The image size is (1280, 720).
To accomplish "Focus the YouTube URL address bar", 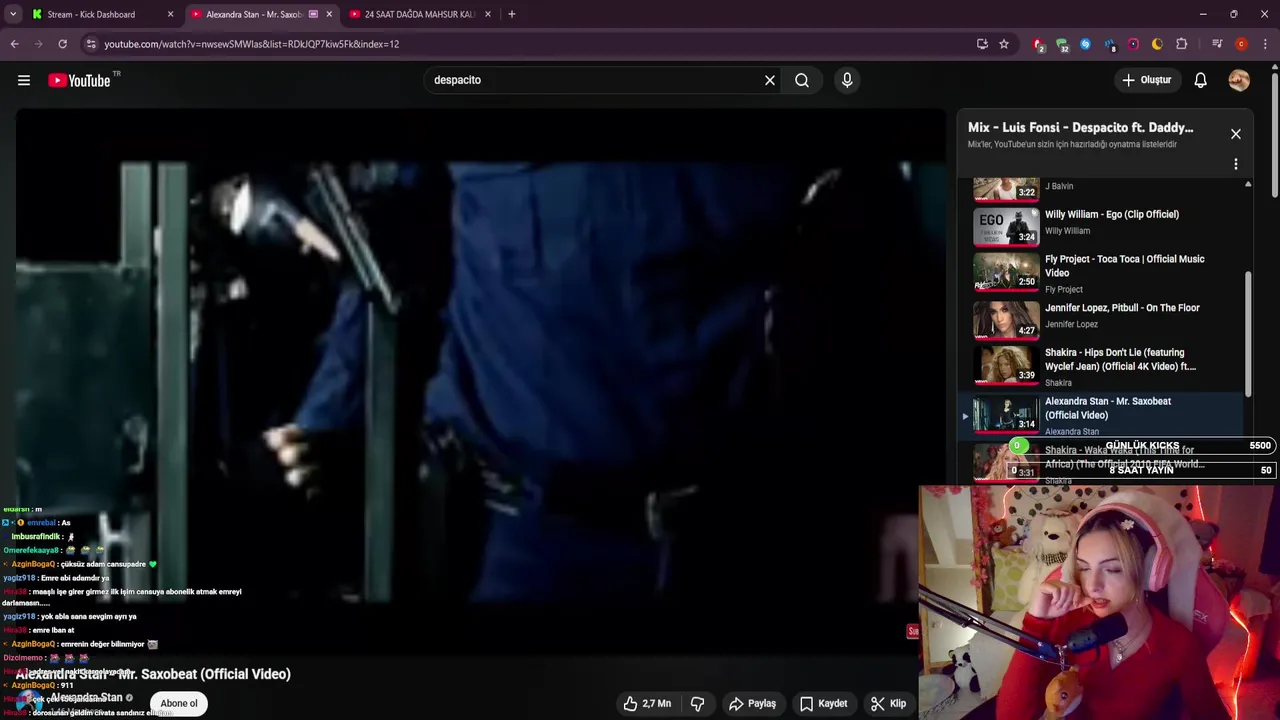I will pos(530,44).
